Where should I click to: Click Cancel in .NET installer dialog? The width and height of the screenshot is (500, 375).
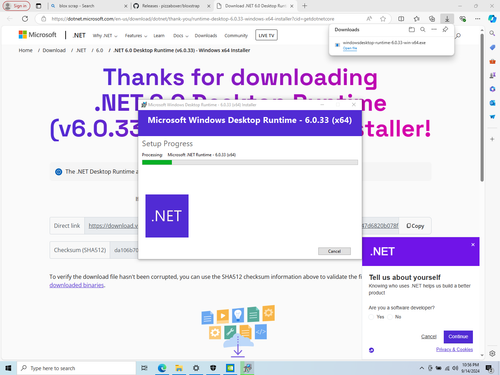point(334,251)
